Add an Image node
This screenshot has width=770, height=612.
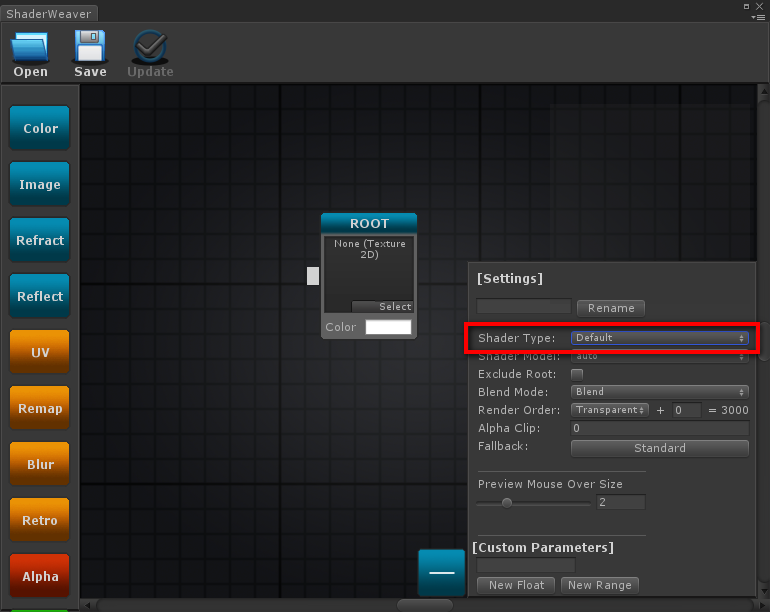40,184
